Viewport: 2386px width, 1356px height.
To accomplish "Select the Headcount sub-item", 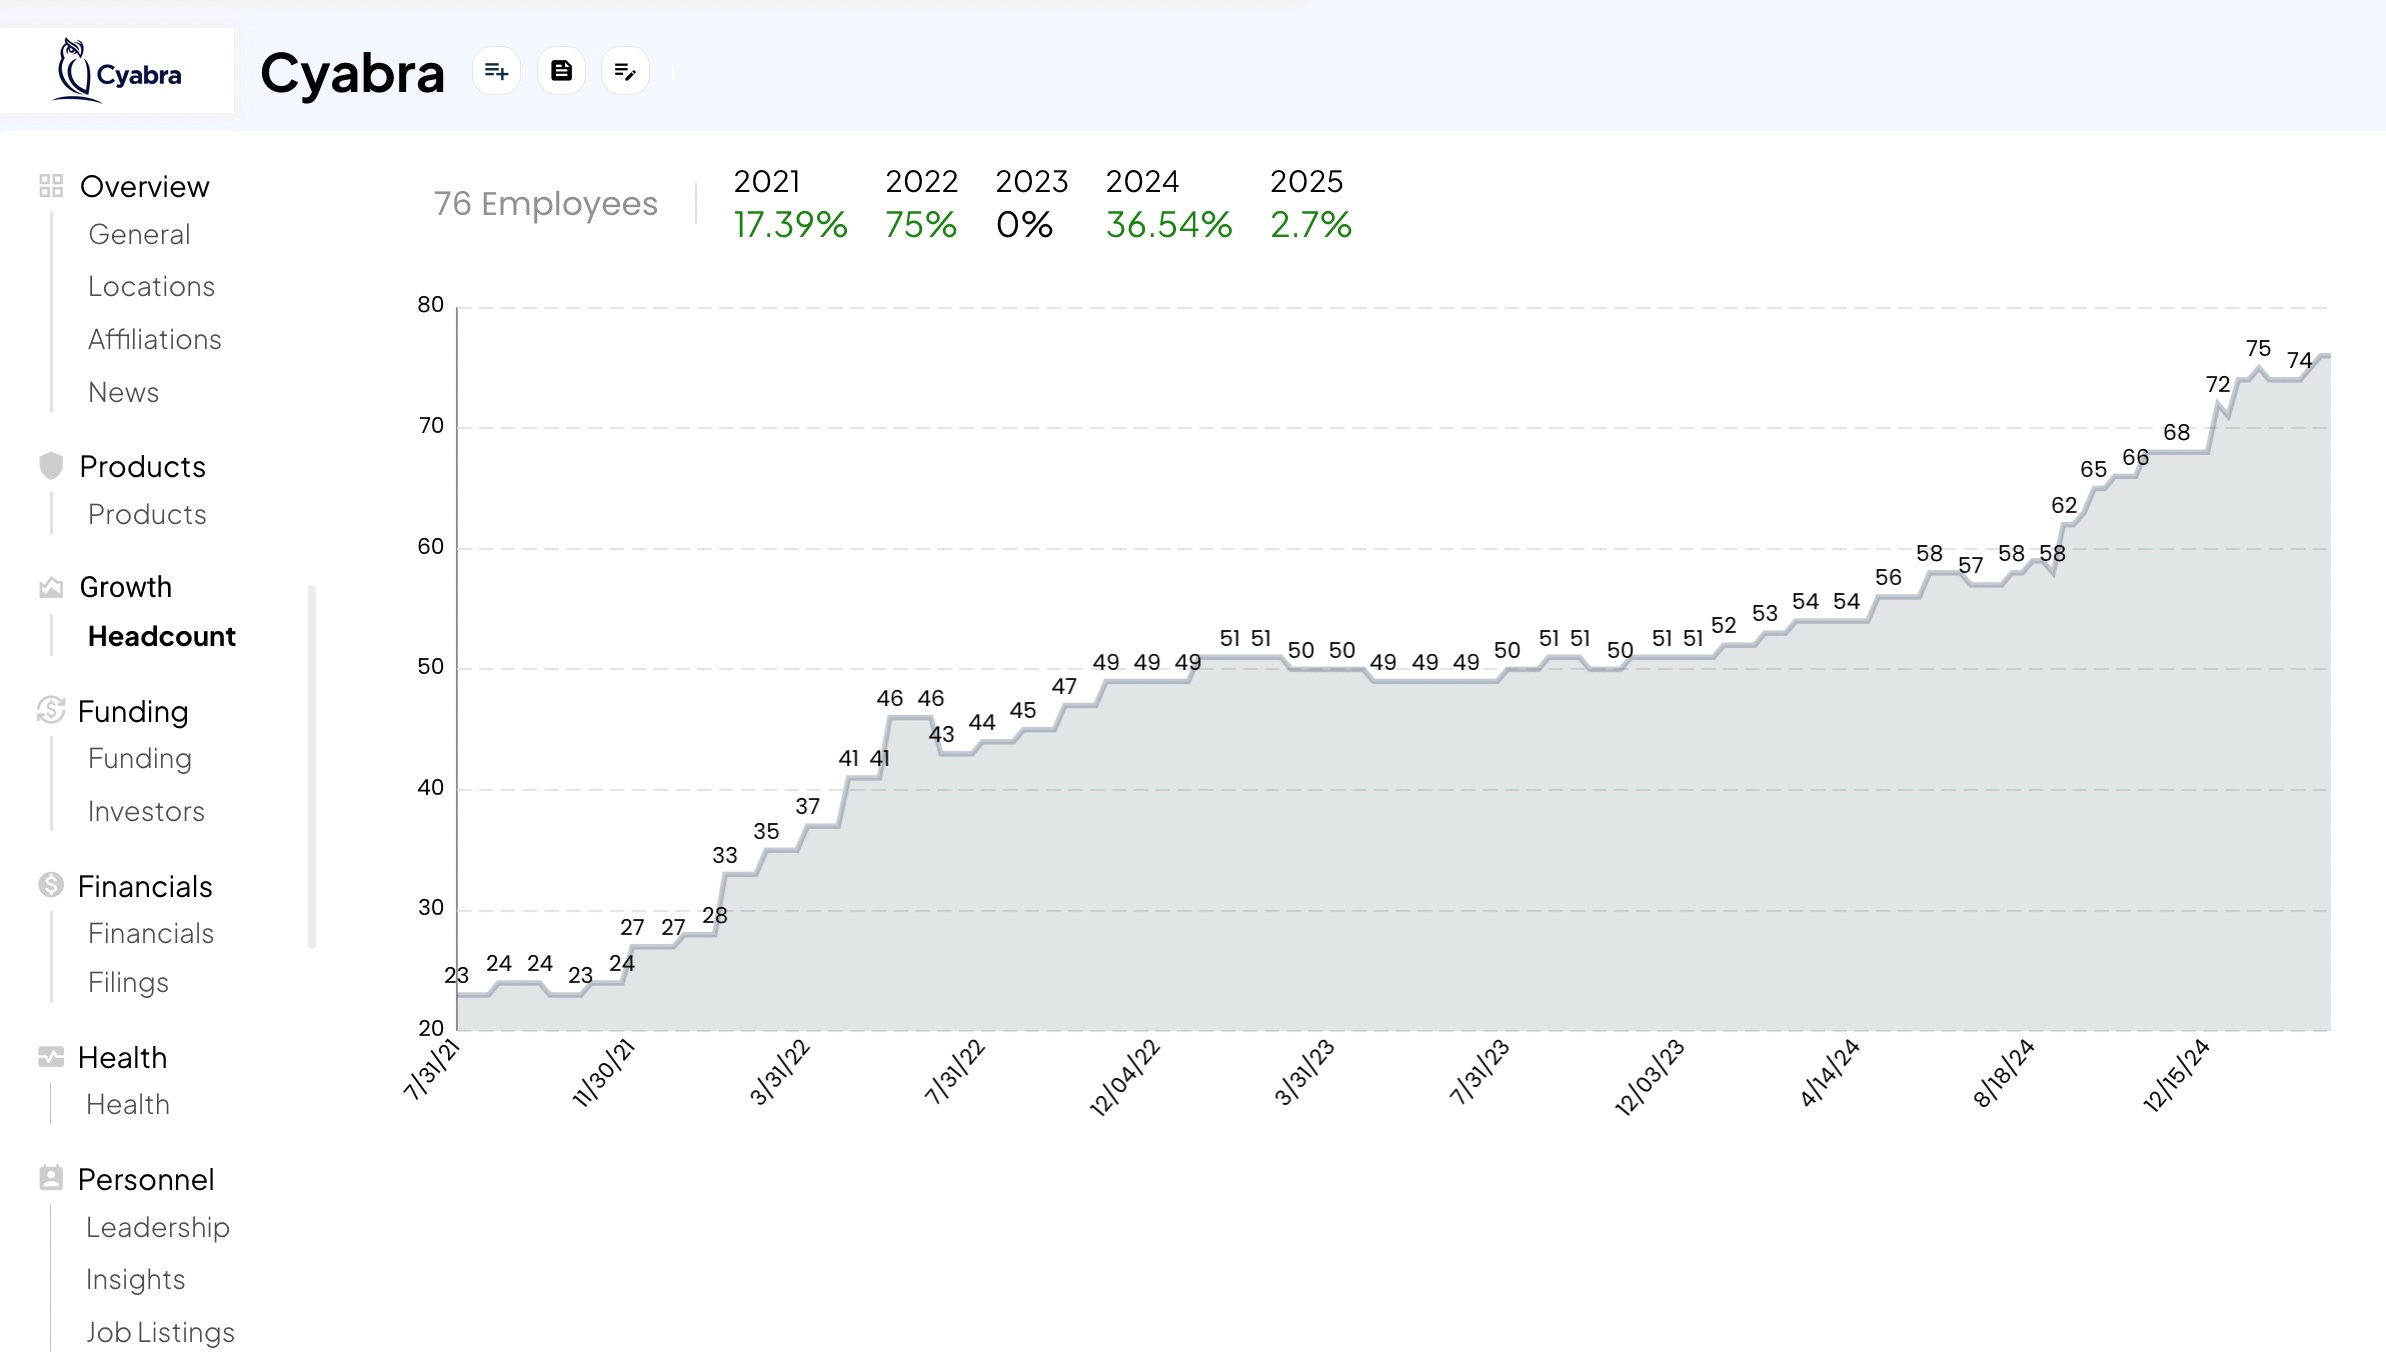I will point(162,636).
